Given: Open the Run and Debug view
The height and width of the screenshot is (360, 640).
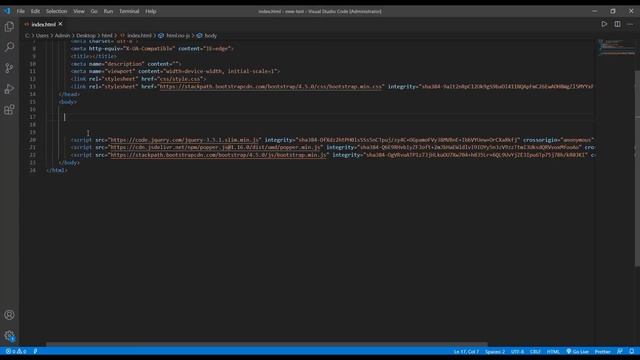Looking at the screenshot, I should point(9,89).
